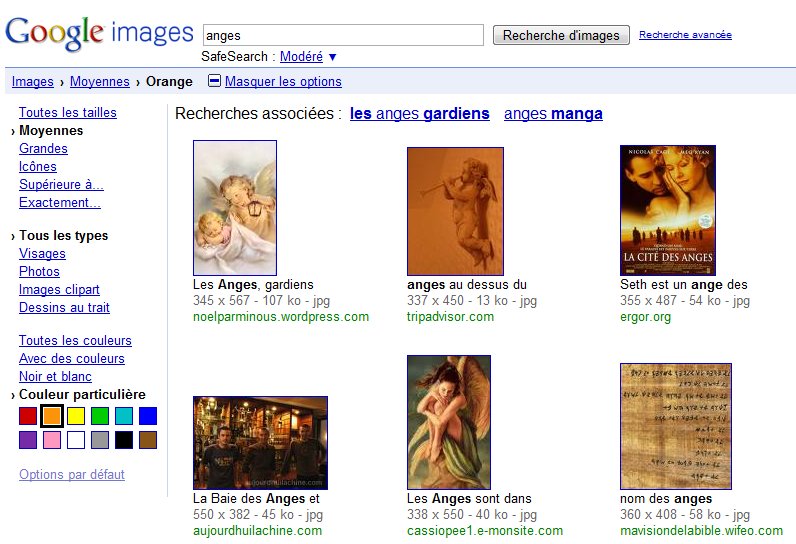
Task: Click the 'Seth est un ange des' caption
Action: click(684, 285)
